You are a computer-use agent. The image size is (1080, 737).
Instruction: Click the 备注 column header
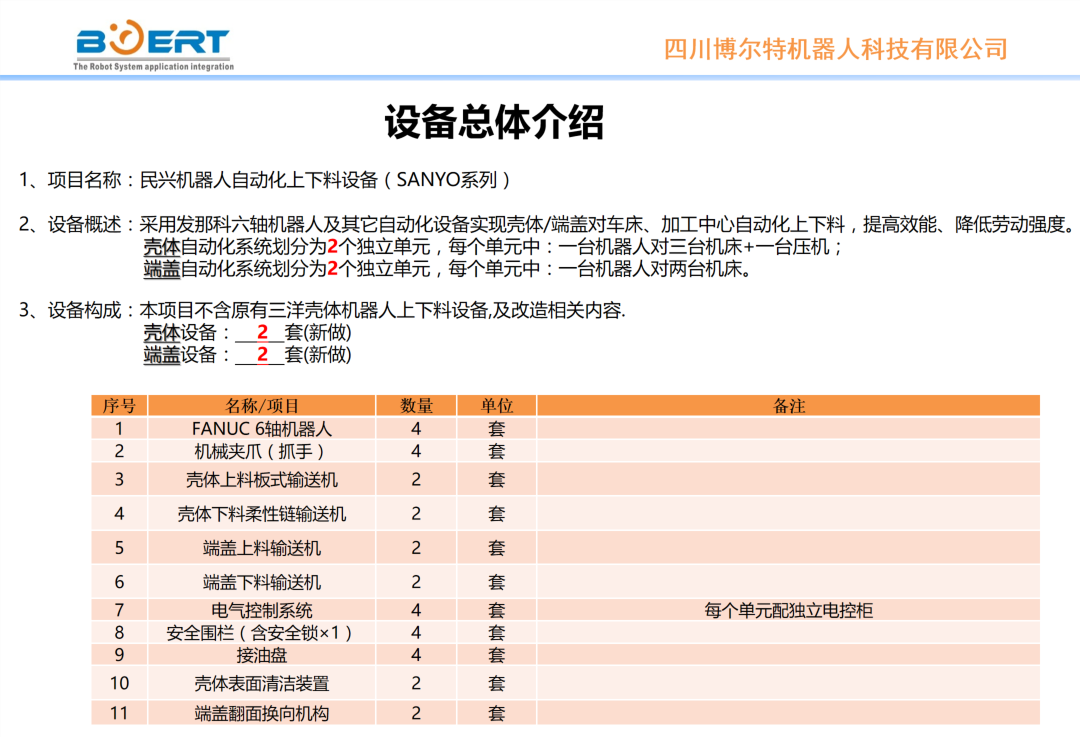point(789,406)
